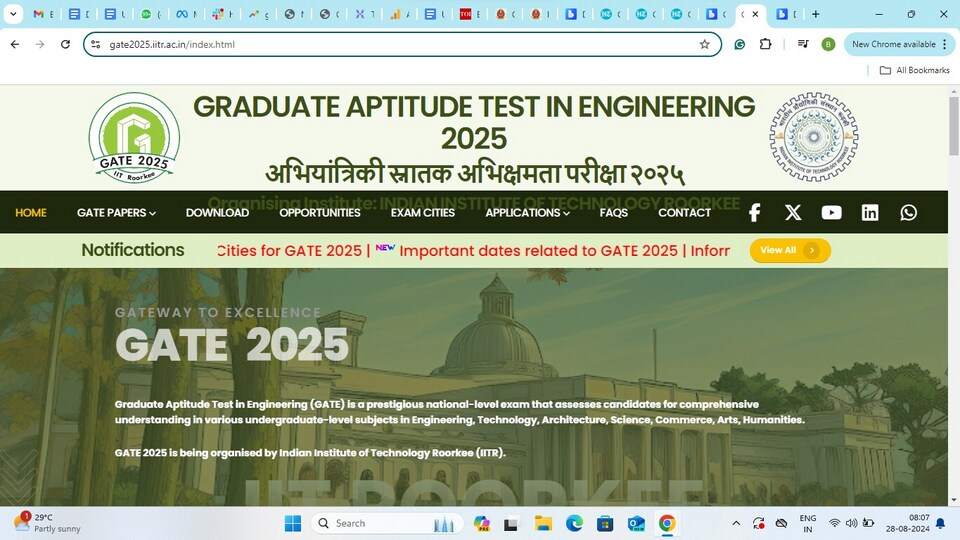Open the volume speaker tray icon
960x540 pixels.
coord(851,523)
